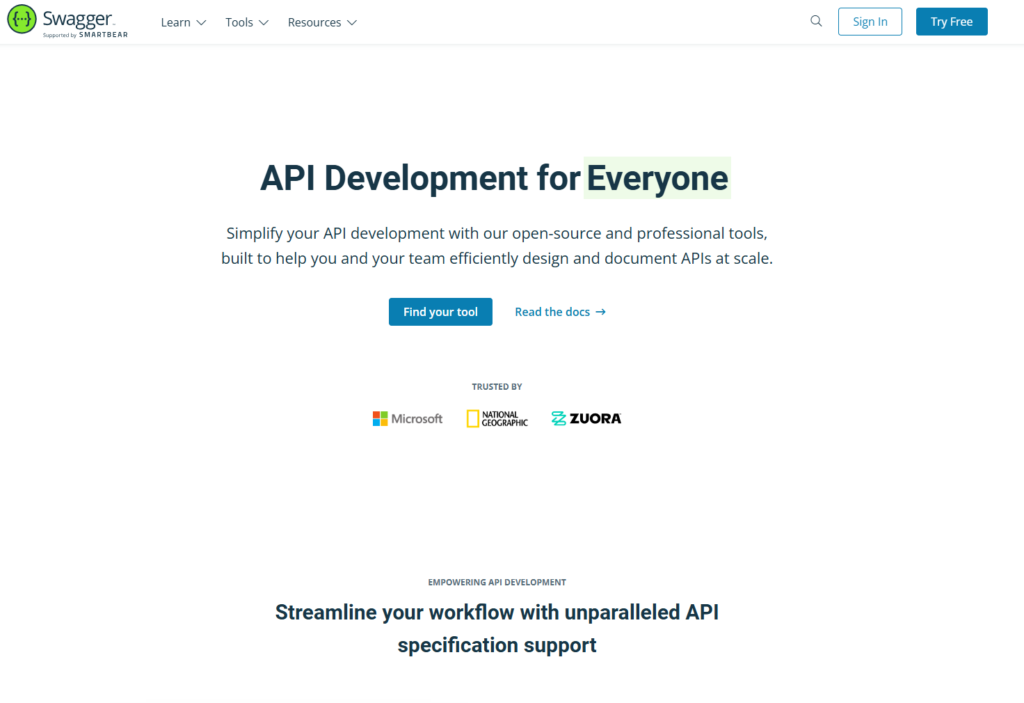Expand the chevron next to Resources
This screenshot has height=703, width=1024.
(352, 23)
